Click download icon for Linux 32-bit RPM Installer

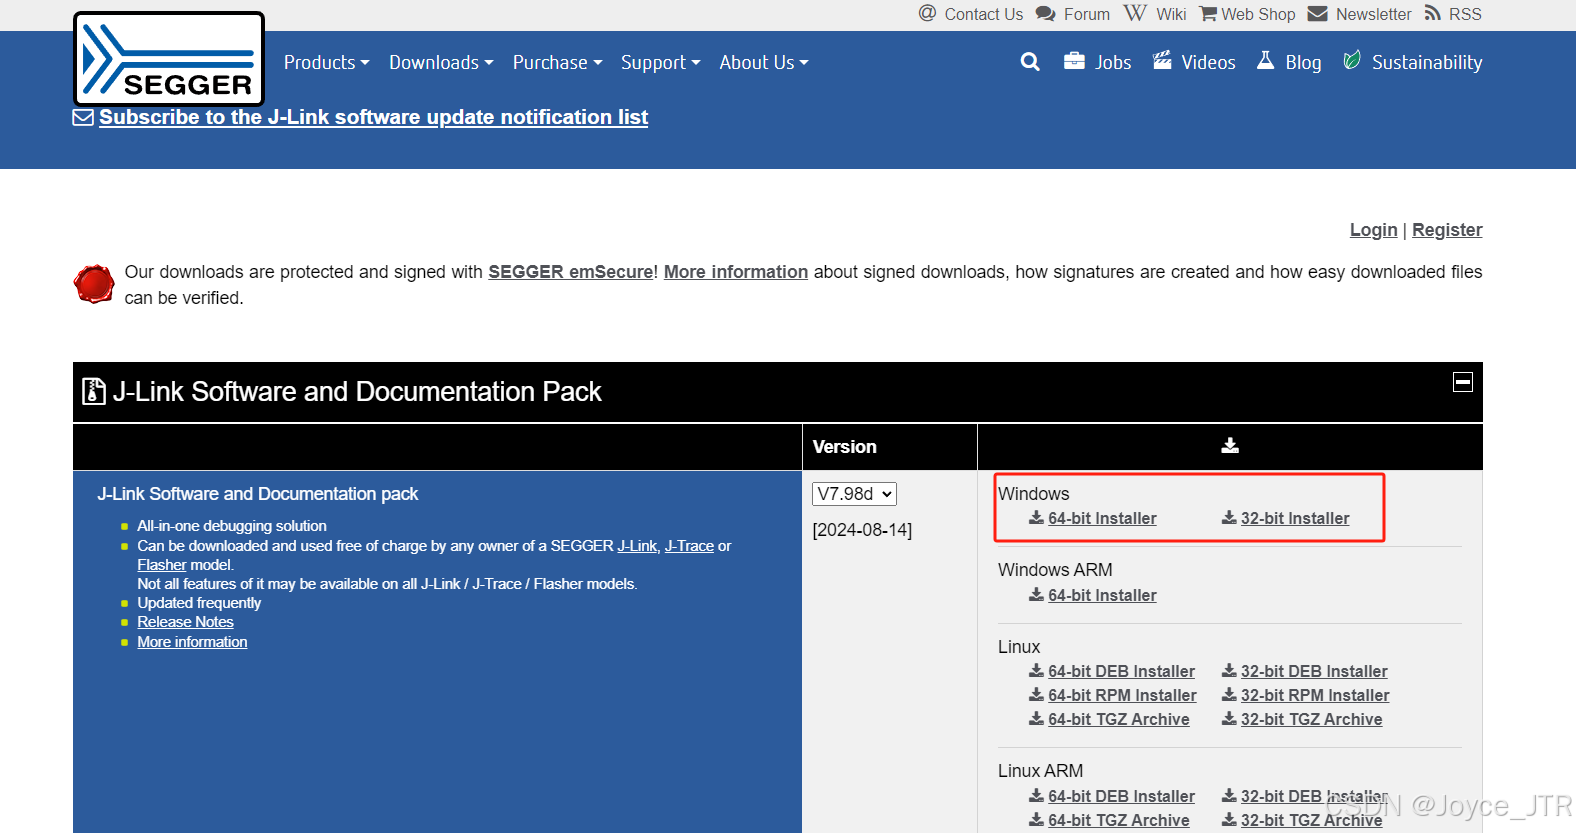click(1229, 694)
